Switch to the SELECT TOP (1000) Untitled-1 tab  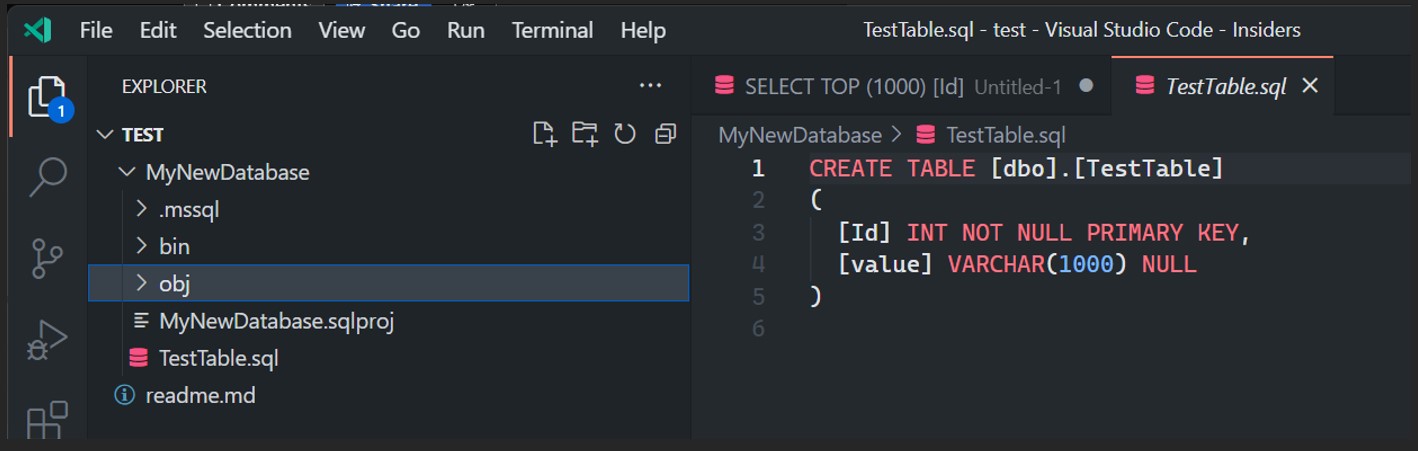tap(890, 87)
